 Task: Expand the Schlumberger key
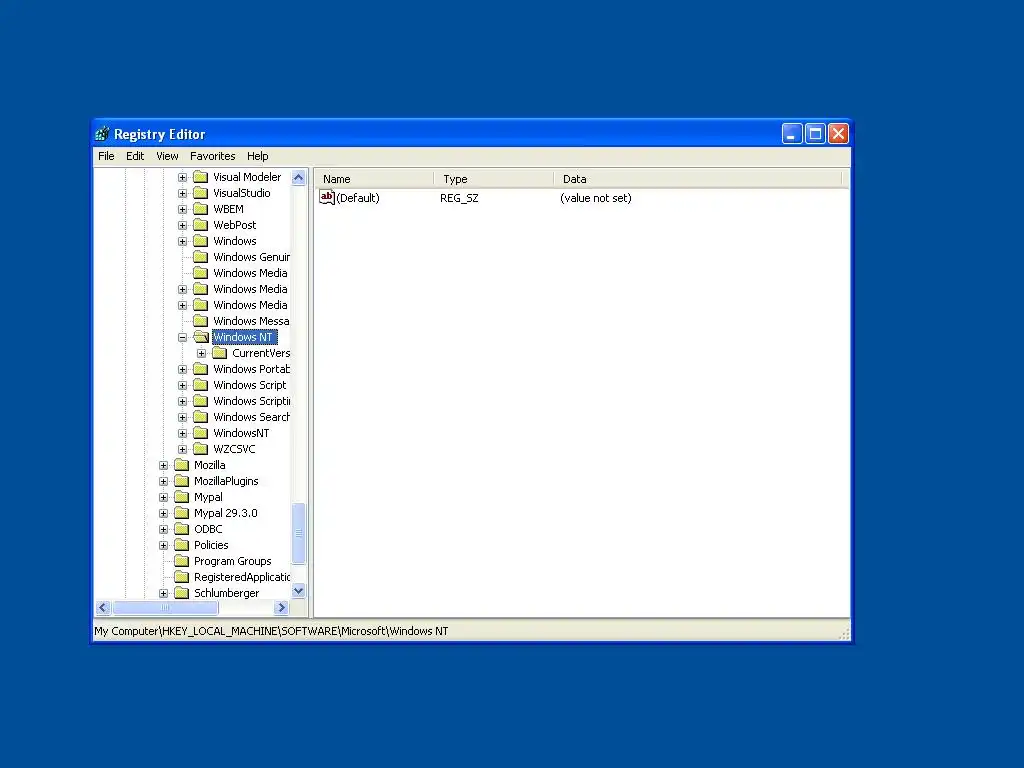coord(164,594)
